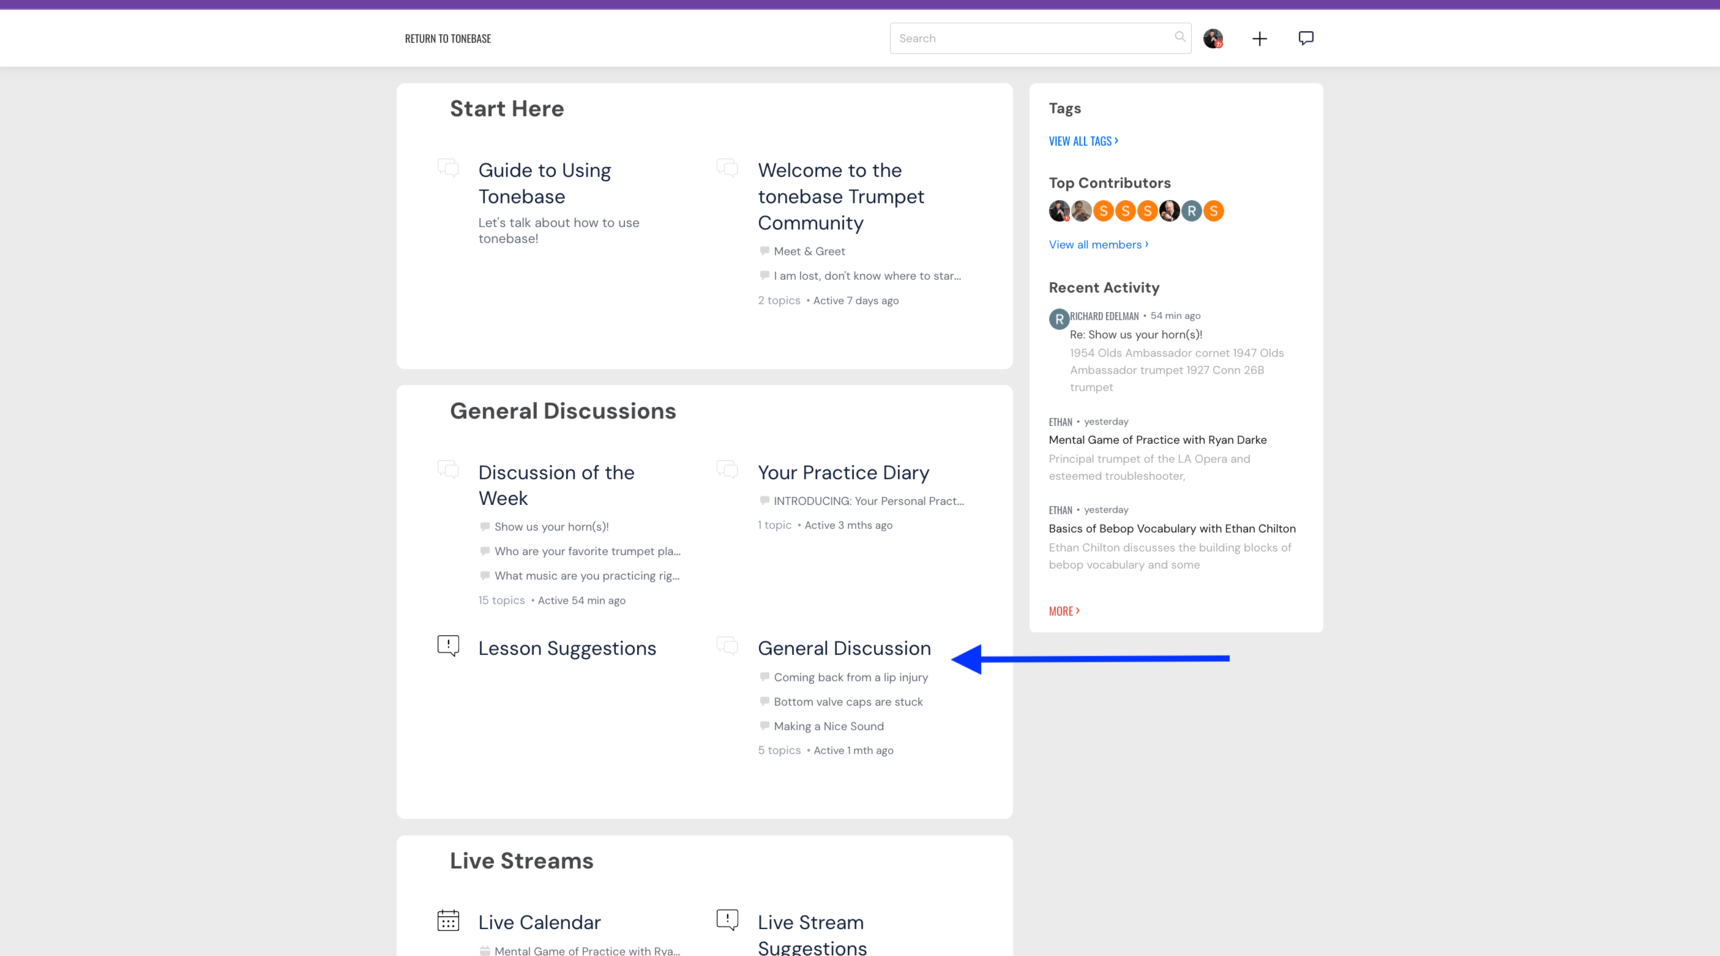Screen dimensions: 1720x956
Task: Click MORE under Recent Activity
Action: pyautogui.click(x=1064, y=611)
